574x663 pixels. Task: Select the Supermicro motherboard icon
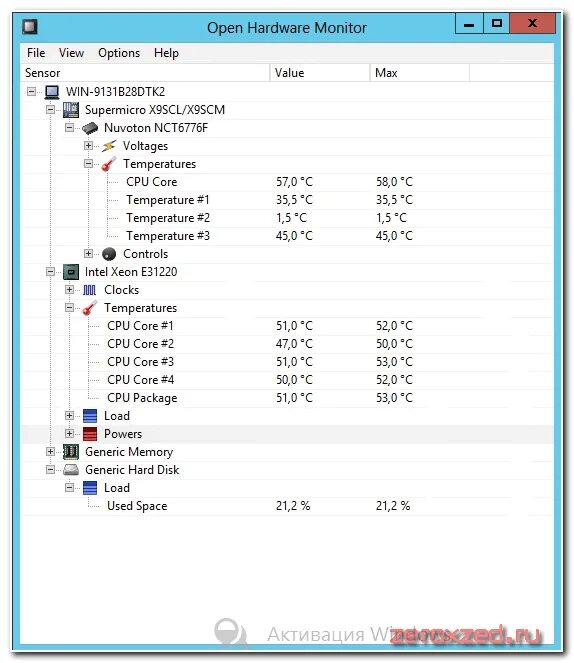click(x=71, y=110)
